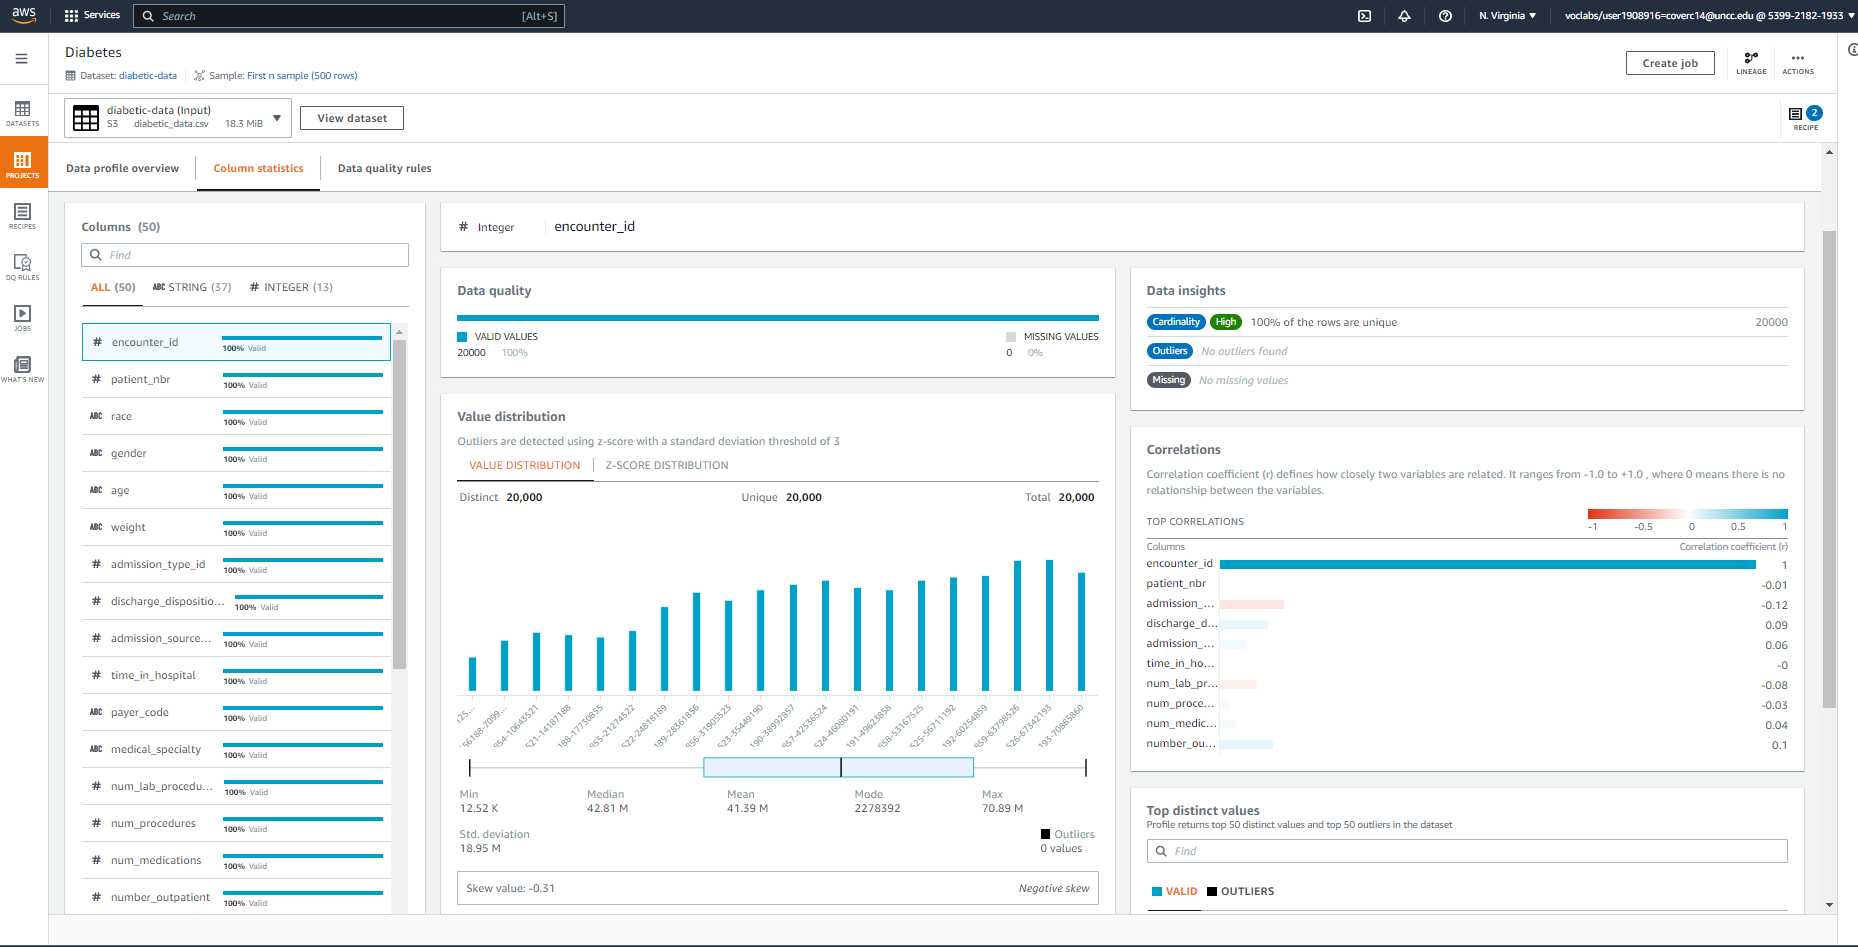Viewport: 1858px width, 947px height.
Task: Open First n sample (500 rows) link
Action: pyautogui.click(x=302, y=76)
